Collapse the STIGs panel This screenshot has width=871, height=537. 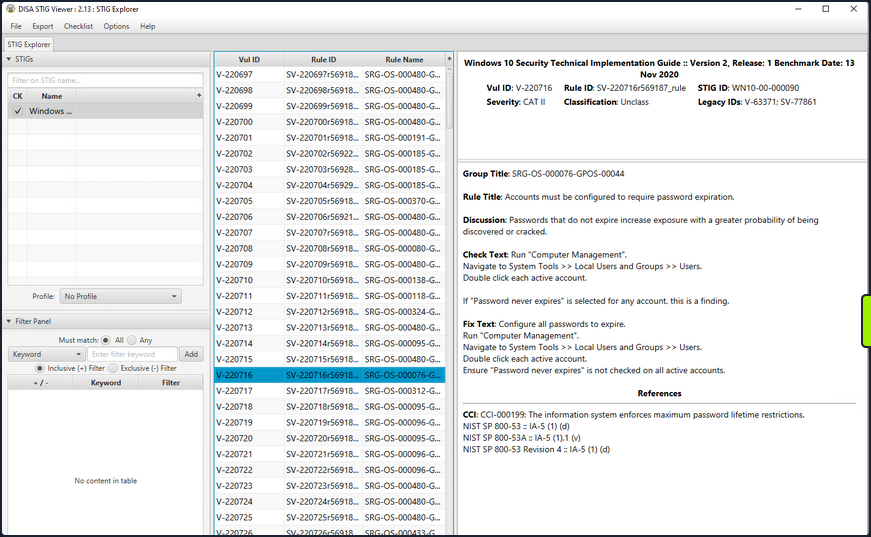coord(9,59)
